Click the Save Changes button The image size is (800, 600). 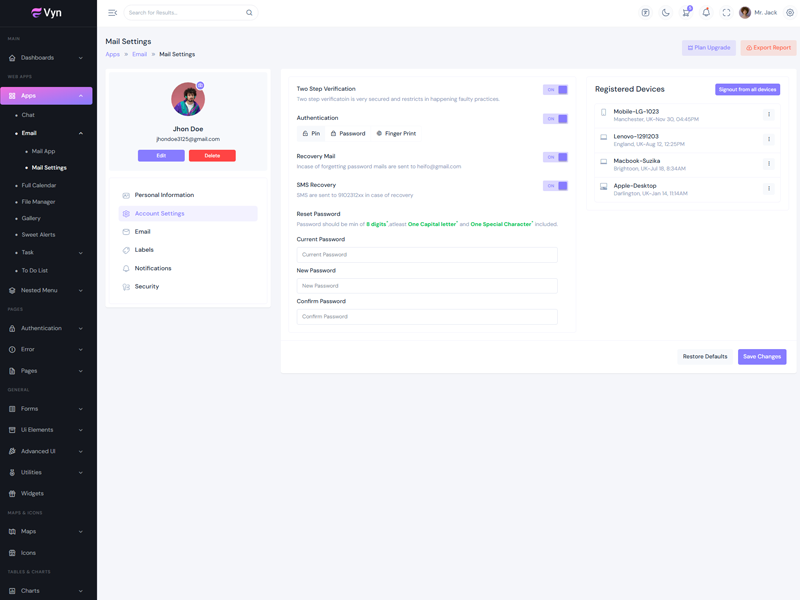coord(762,357)
